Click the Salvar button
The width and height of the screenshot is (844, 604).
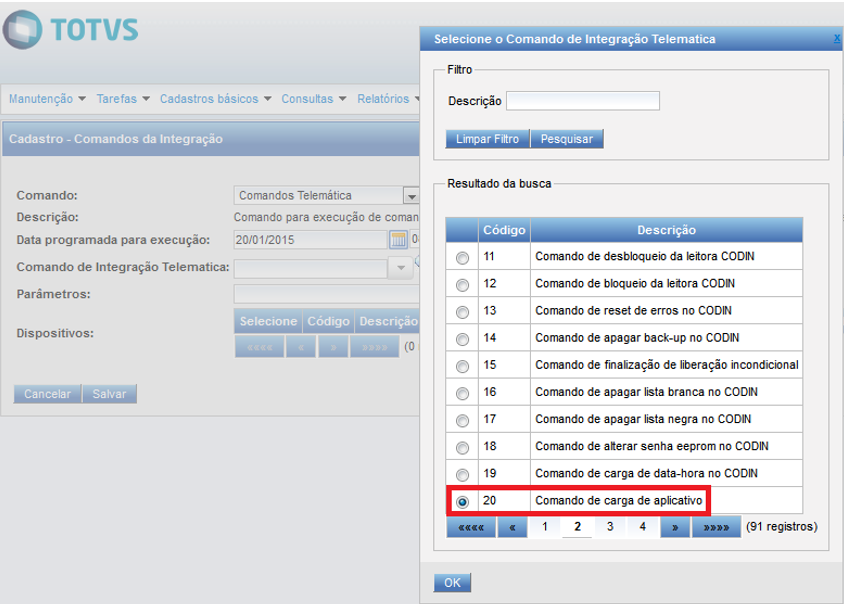(x=109, y=394)
